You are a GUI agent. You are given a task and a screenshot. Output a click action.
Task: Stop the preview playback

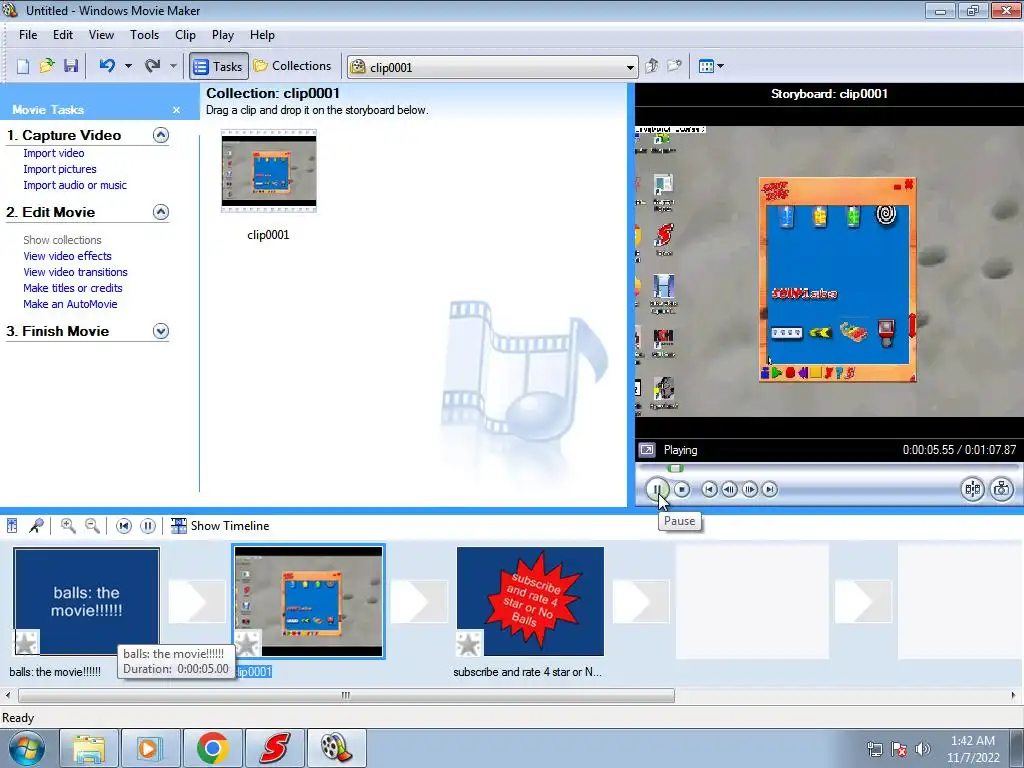click(x=682, y=489)
